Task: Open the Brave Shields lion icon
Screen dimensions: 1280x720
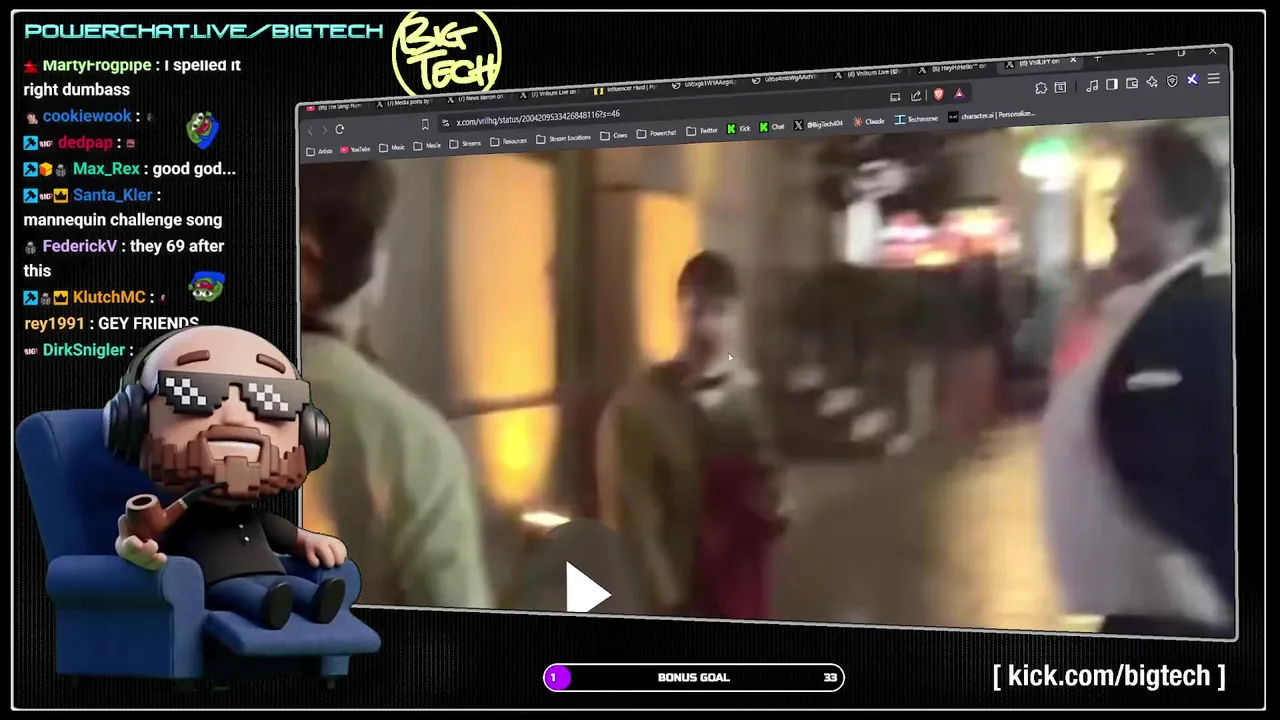Action: click(938, 94)
